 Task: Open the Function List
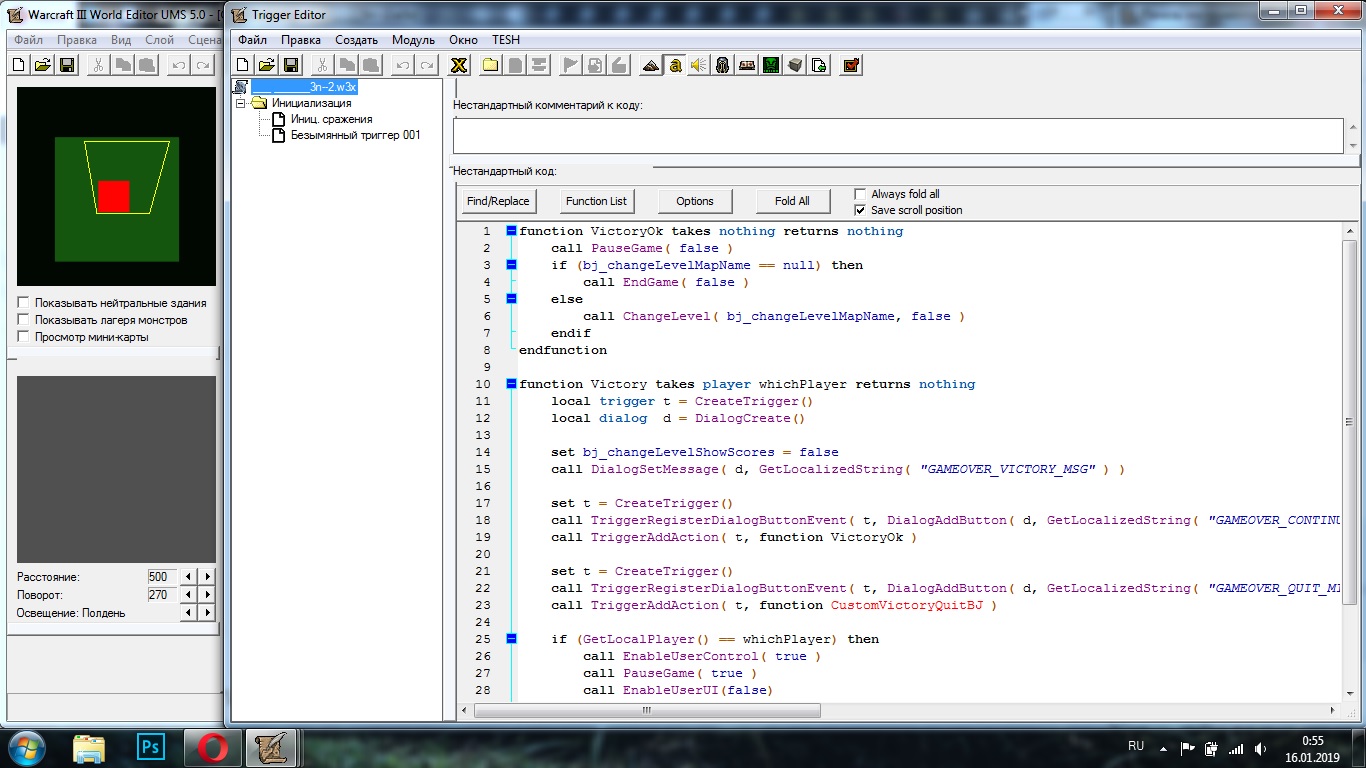(596, 201)
